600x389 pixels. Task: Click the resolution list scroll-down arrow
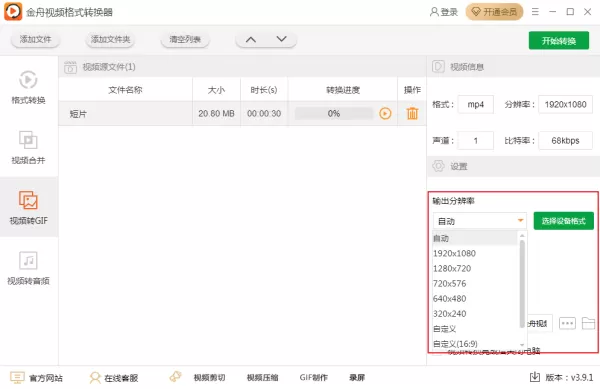click(522, 345)
